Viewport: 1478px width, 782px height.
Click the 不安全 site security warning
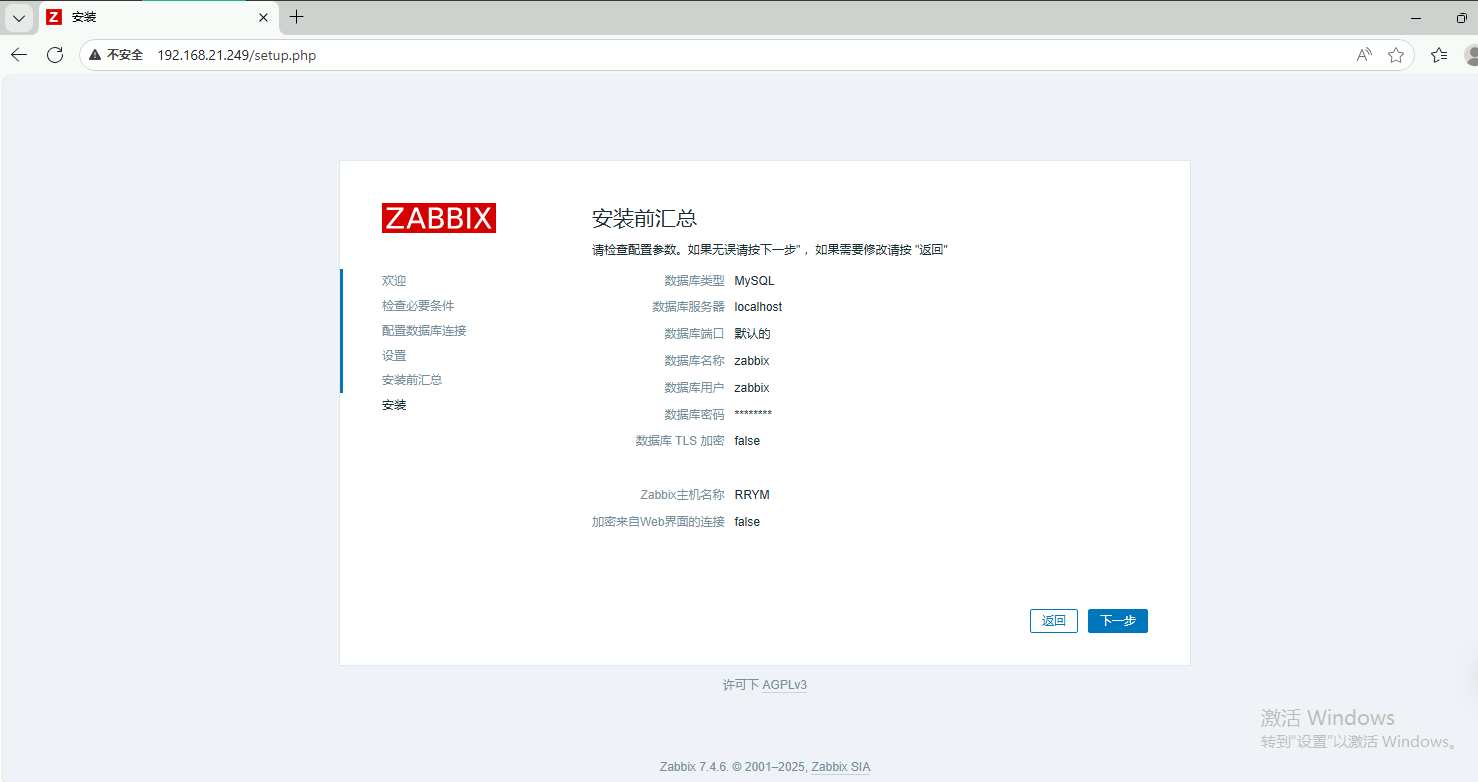tap(116, 55)
